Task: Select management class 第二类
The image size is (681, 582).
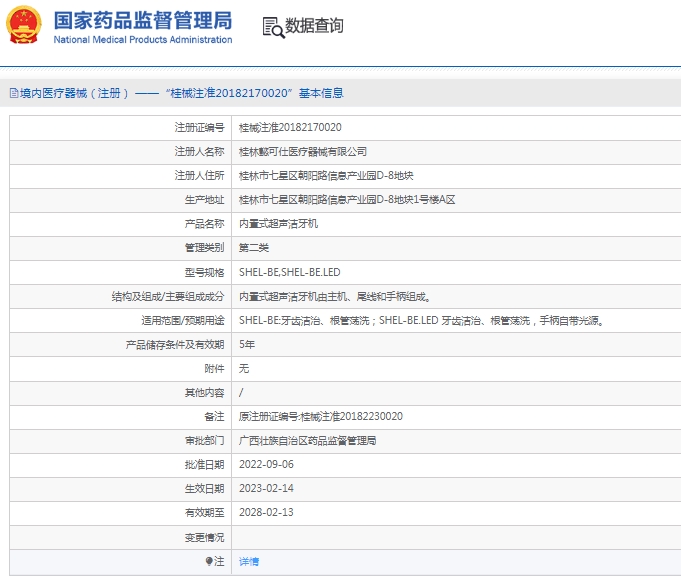Action: pyautogui.click(x=254, y=248)
